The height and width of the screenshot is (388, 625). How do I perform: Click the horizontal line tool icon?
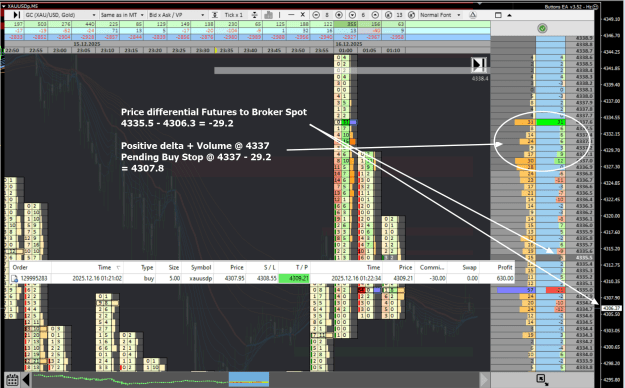tap(291, 15)
